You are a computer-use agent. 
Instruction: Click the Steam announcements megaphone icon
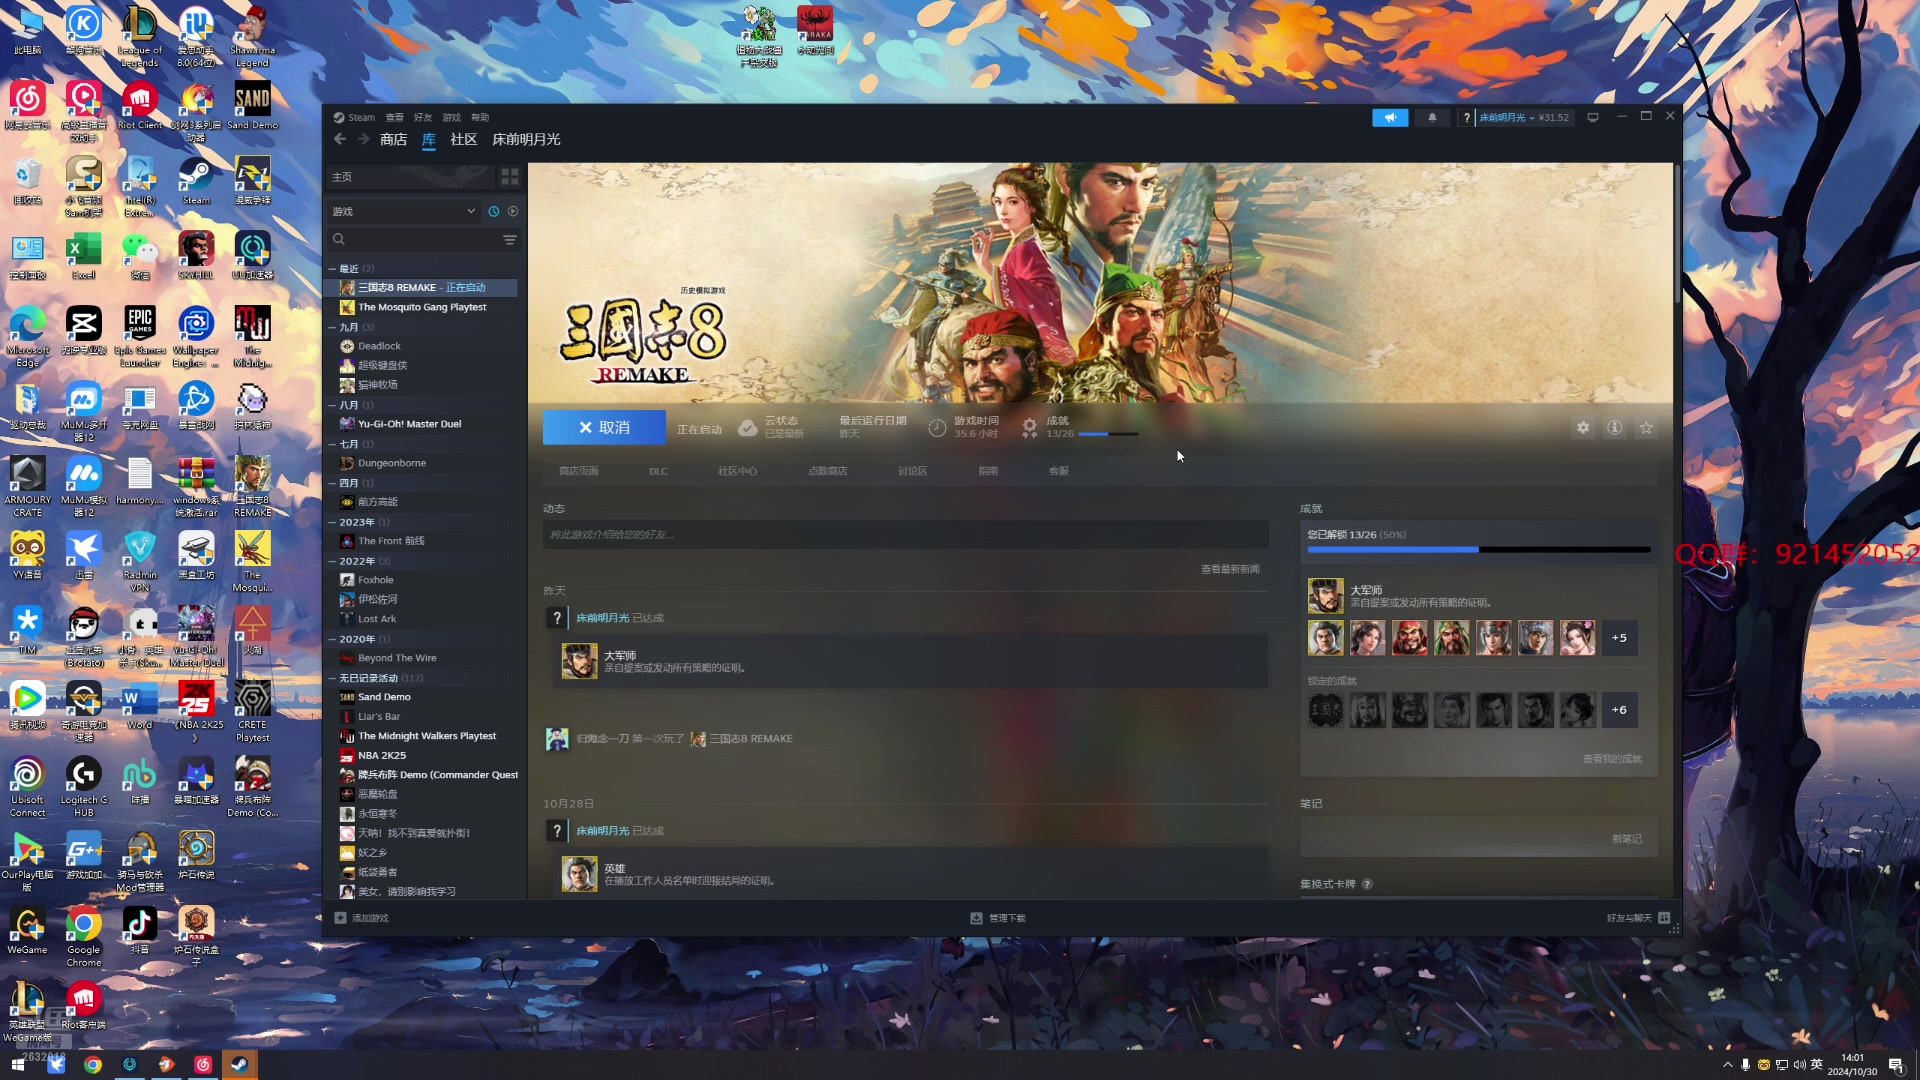1390,118
